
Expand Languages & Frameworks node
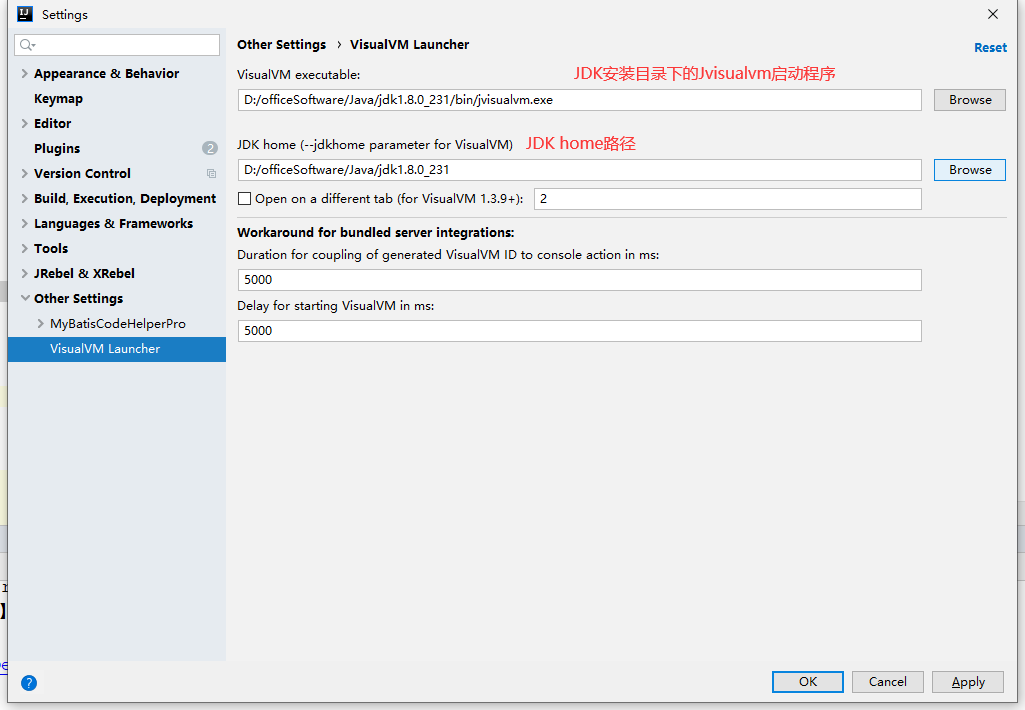pos(25,224)
